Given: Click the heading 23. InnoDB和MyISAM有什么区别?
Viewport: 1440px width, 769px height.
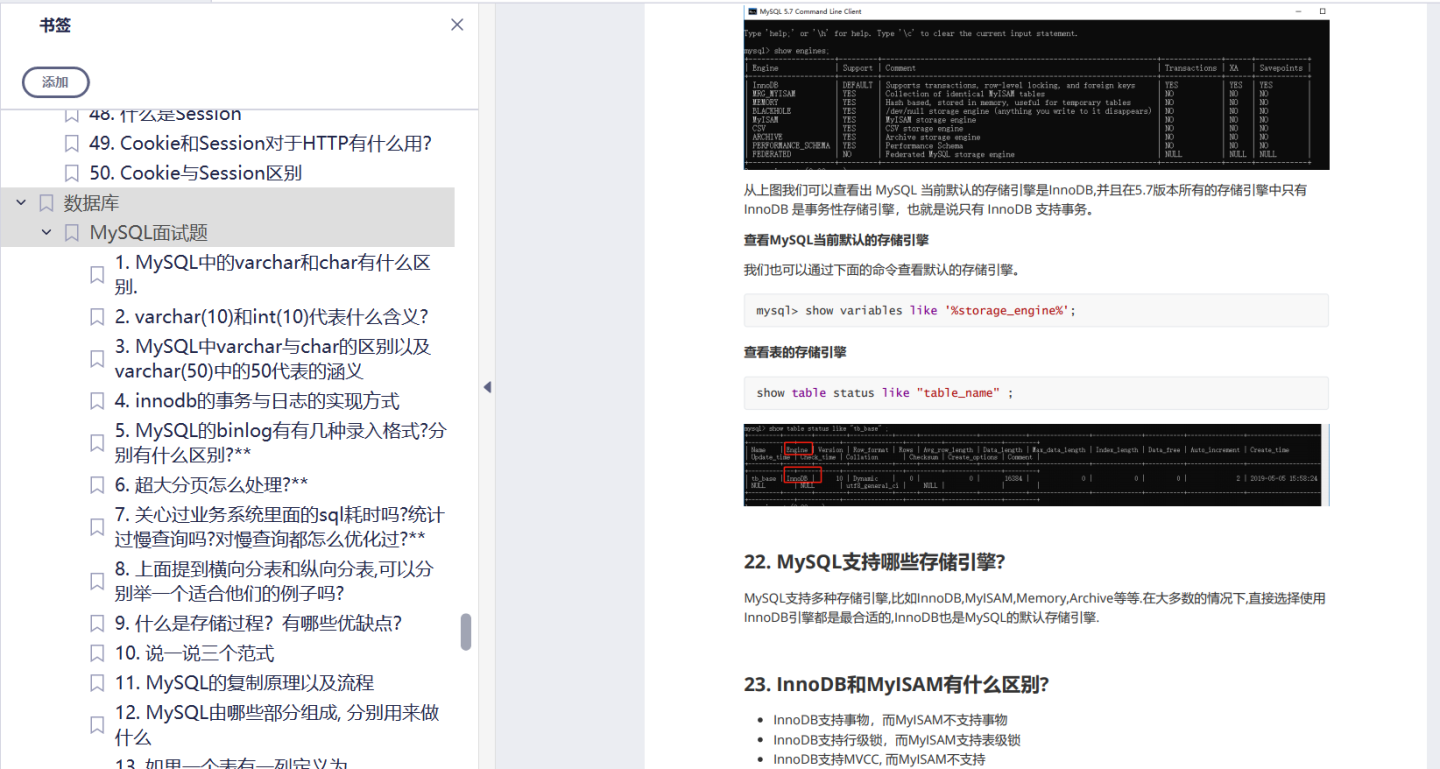Looking at the screenshot, I should click(897, 685).
